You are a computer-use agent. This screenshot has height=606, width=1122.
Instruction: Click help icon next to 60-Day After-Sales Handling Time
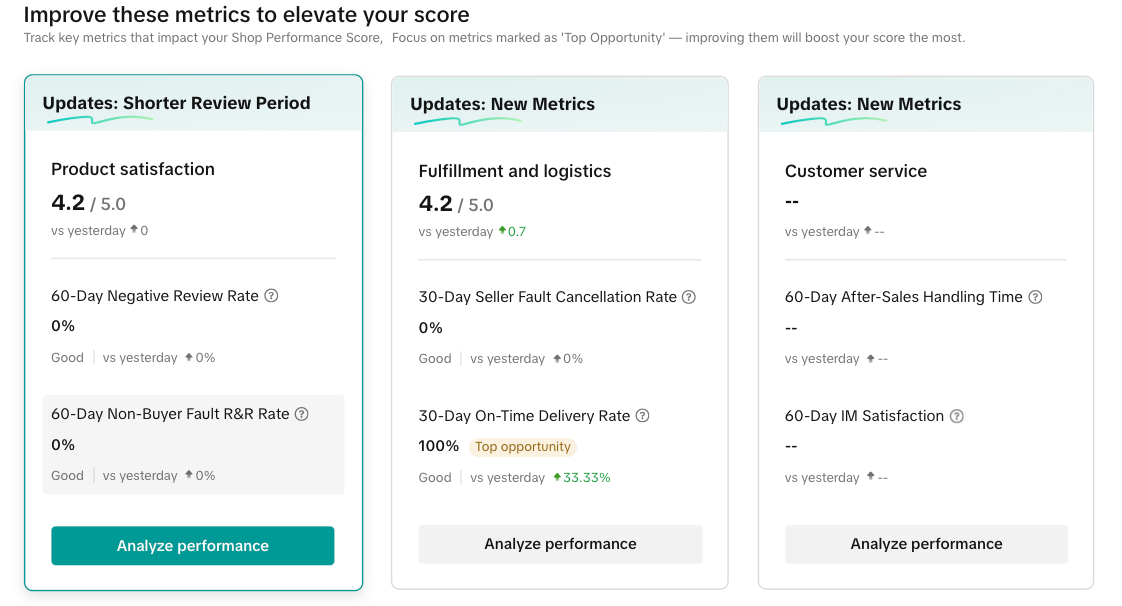pyautogui.click(x=1035, y=297)
